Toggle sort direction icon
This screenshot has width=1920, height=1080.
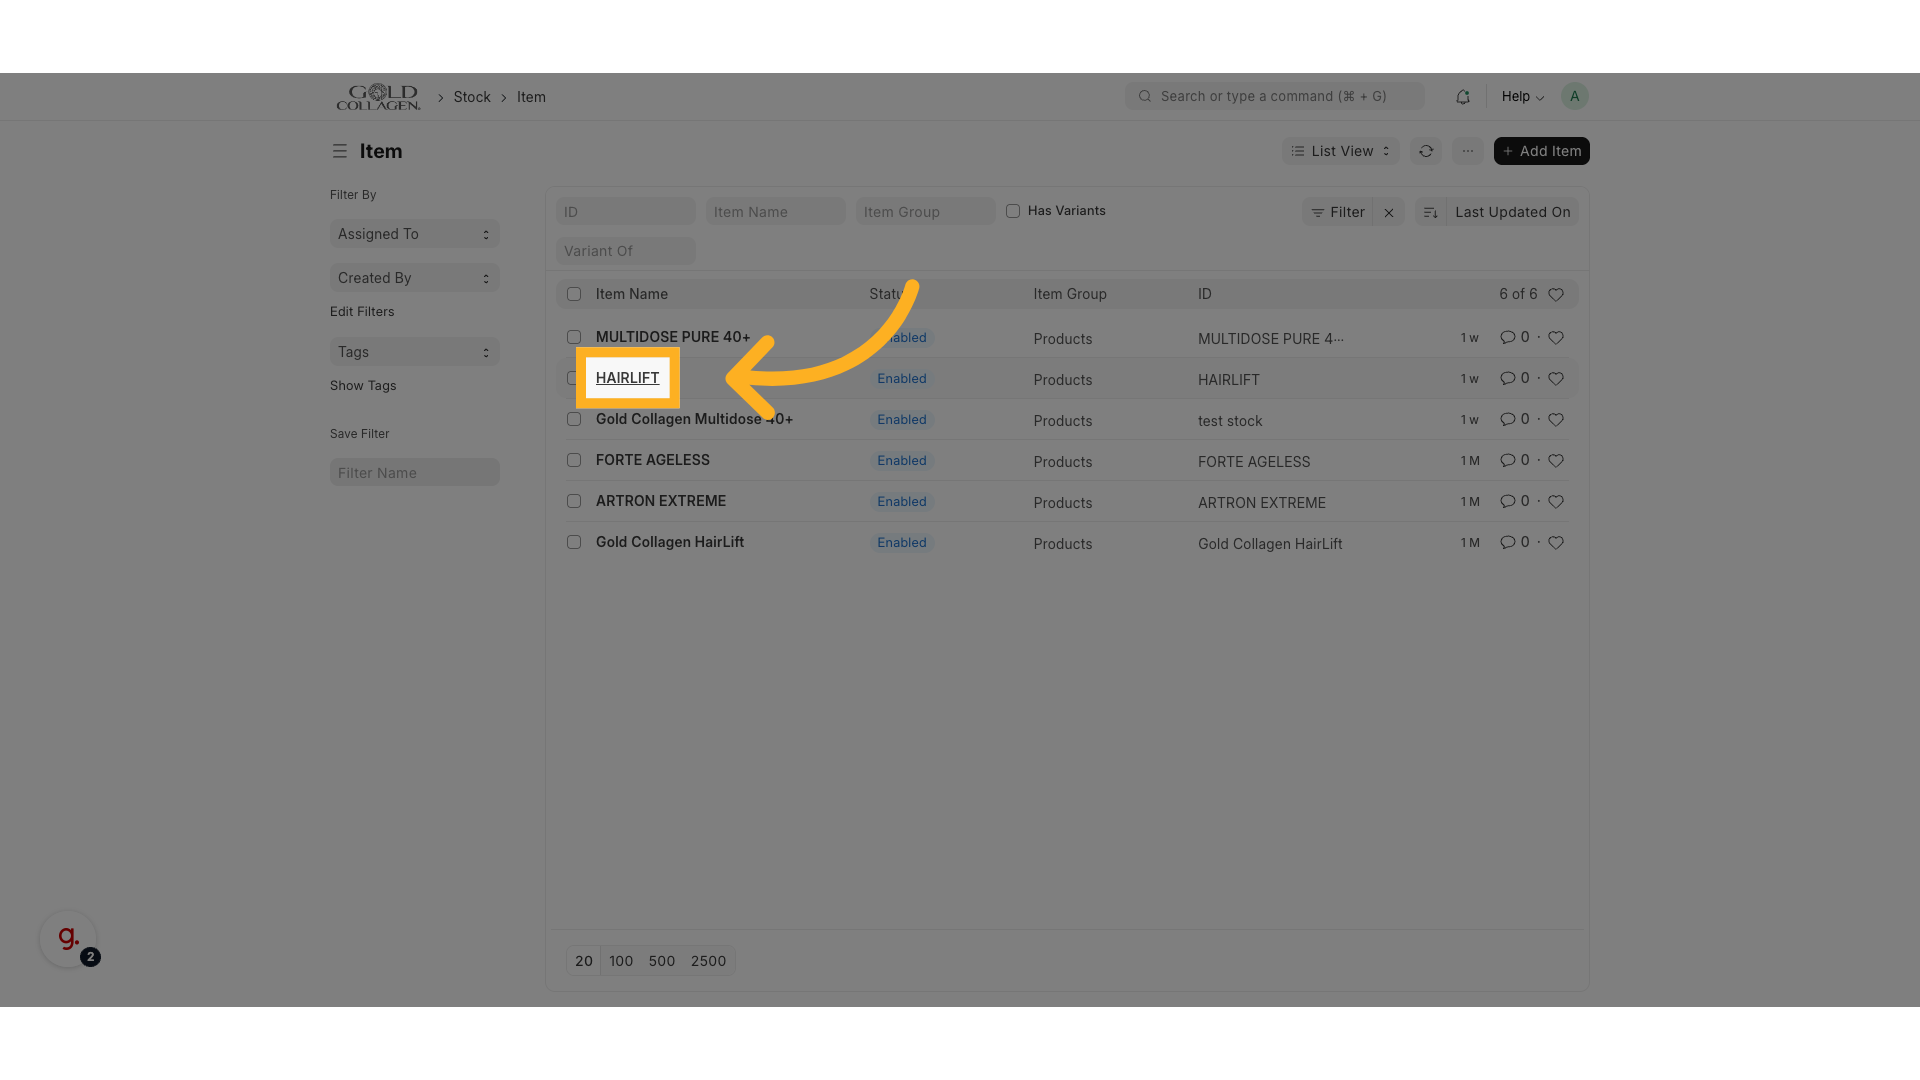(1430, 212)
